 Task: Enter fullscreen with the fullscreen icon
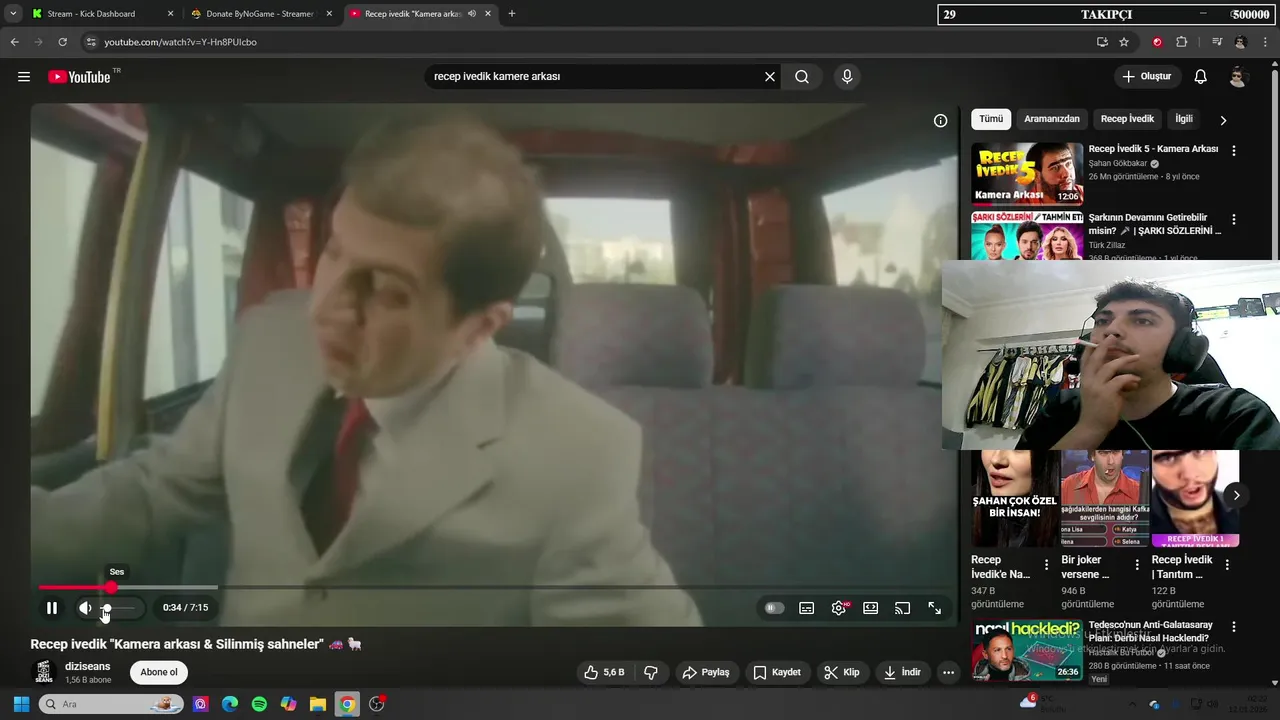(x=934, y=608)
